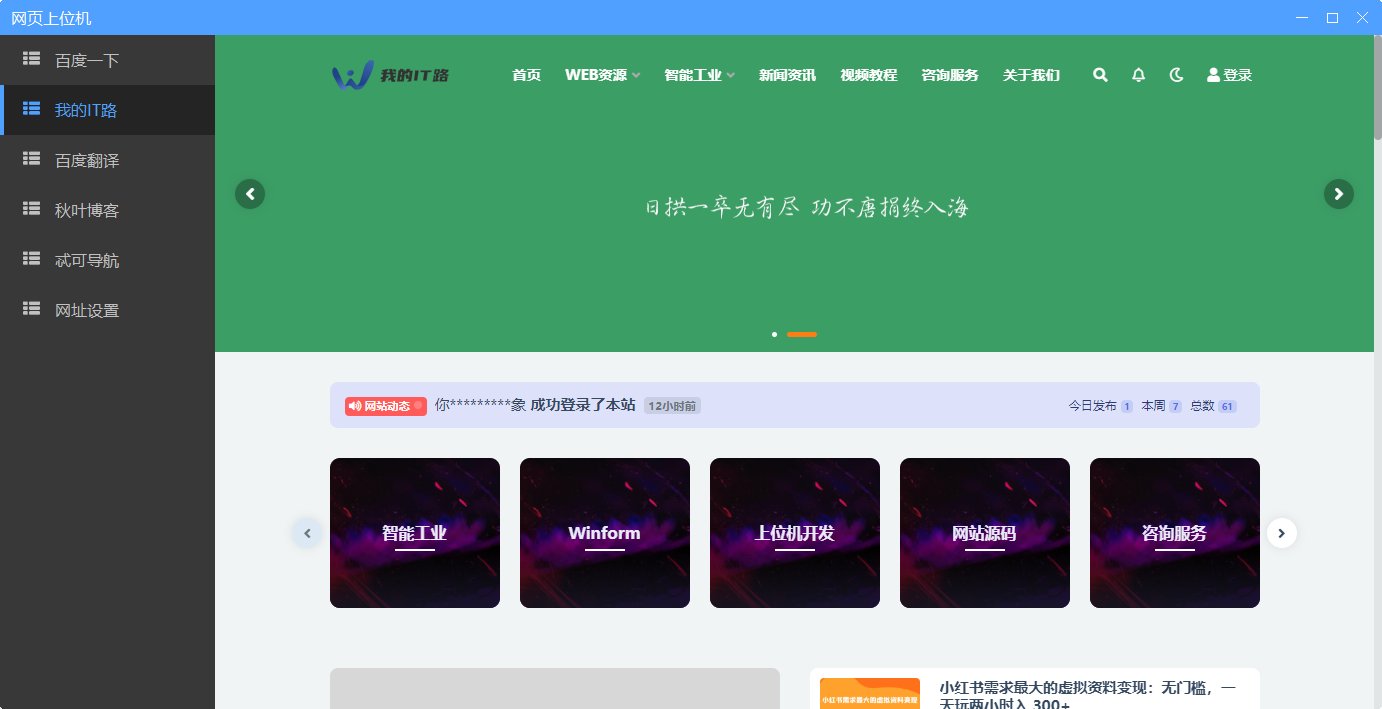Switch to 秋叶博客 sidebar item

point(87,210)
